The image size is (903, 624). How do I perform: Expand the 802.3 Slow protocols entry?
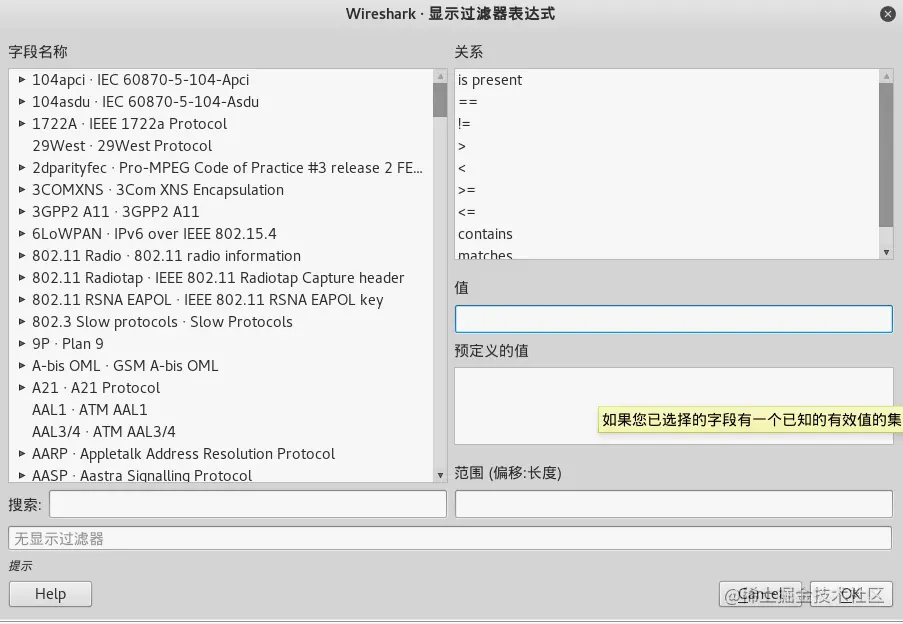(x=22, y=321)
